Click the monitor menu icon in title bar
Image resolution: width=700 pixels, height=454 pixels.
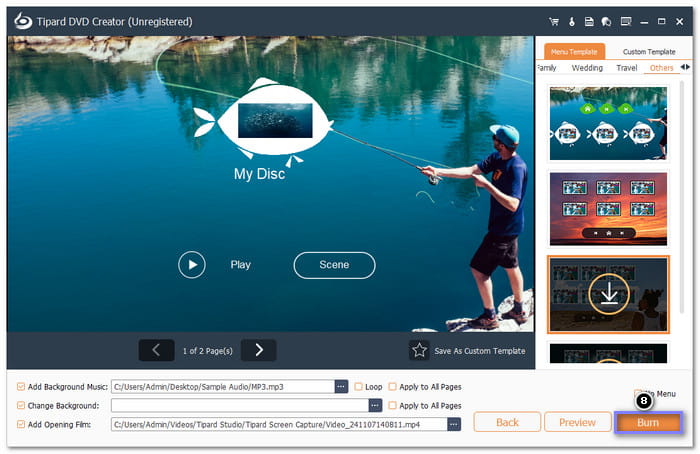[x=626, y=21]
